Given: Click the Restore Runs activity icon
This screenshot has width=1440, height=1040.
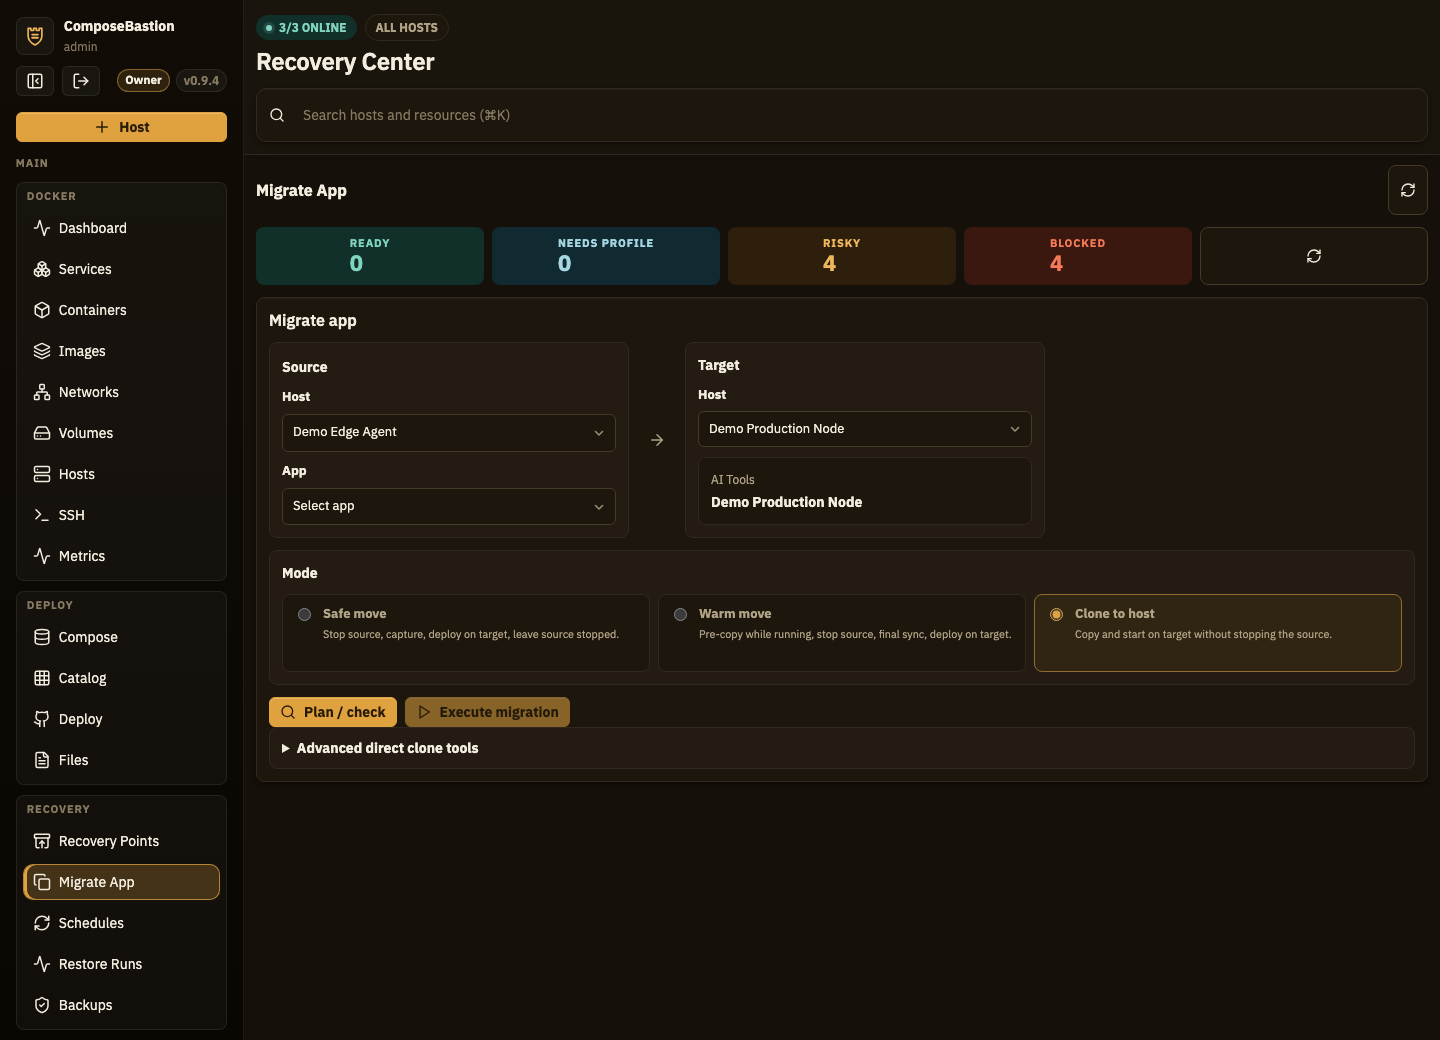Looking at the screenshot, I should pos(42,964).
